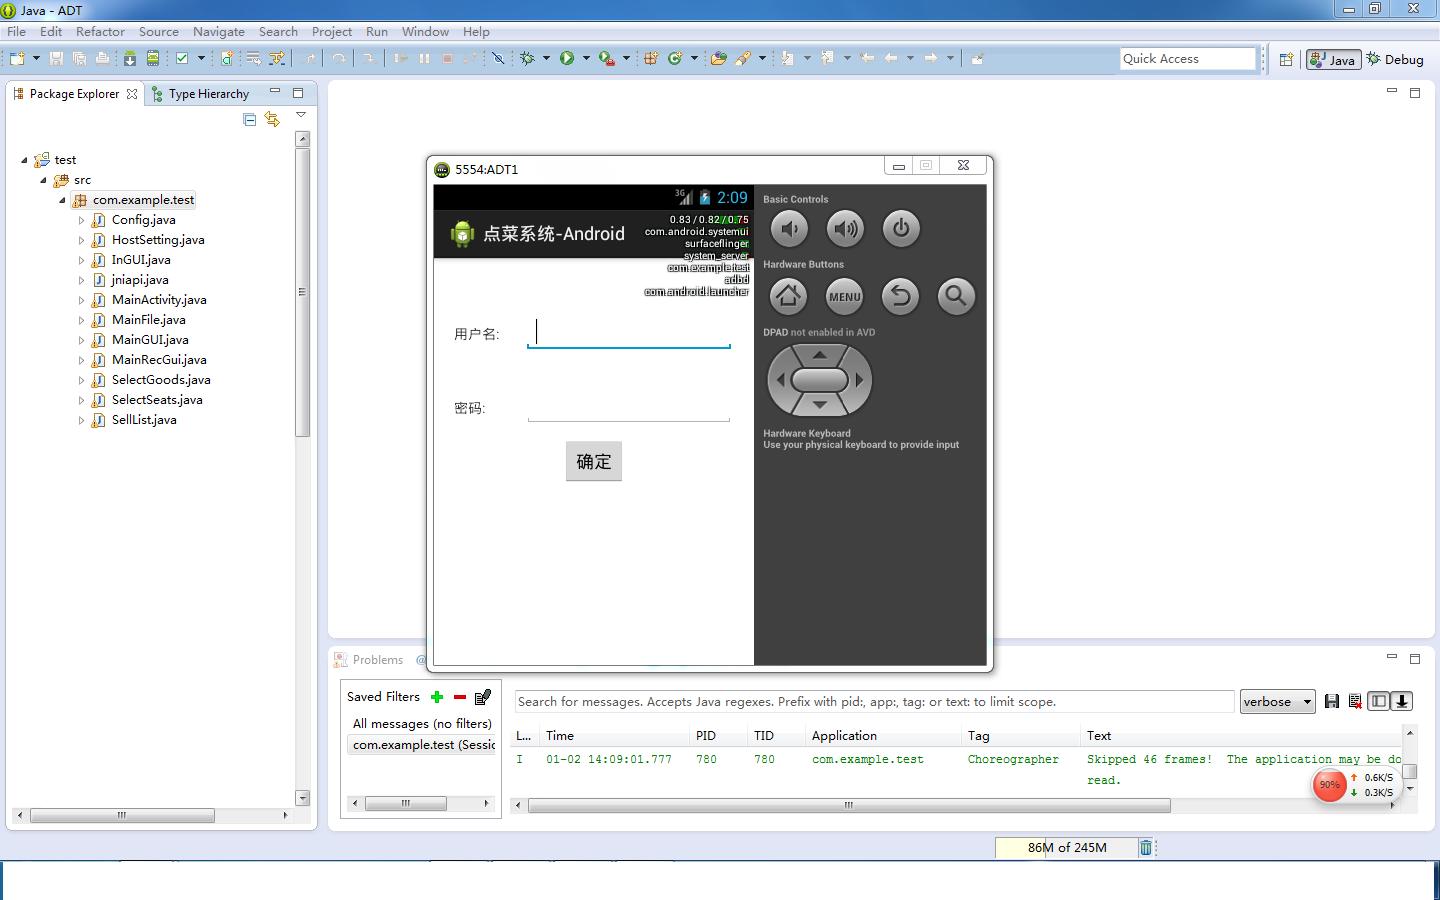Open the verbose log level dropdown
The height and width of the screenshot is (900, 1440).
point(1277,702)
